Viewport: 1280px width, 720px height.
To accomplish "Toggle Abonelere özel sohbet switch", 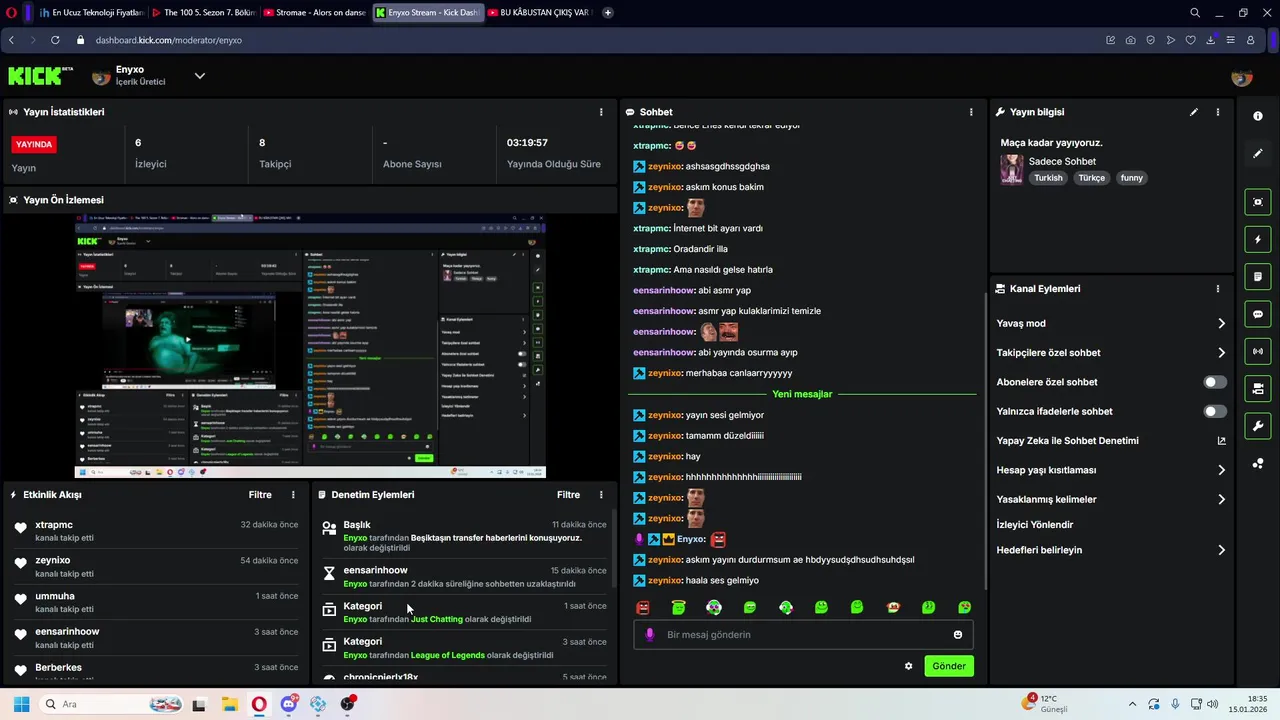I will point(1214,382).
